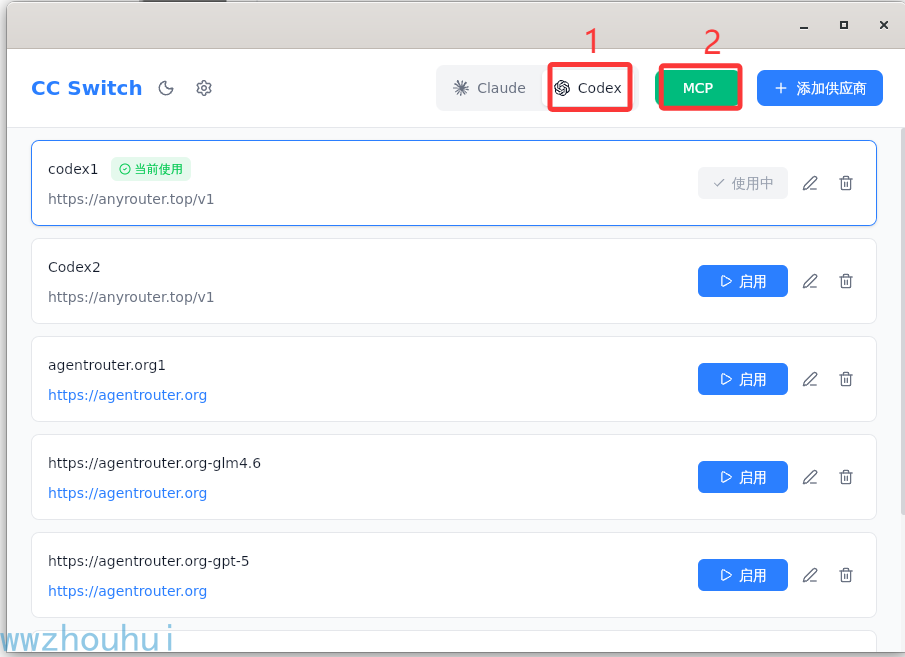This screenshot has height=657, width=905.
Task: Click the codex1 URL https://anyrouter.top/v1
Action: coord(131,199)
